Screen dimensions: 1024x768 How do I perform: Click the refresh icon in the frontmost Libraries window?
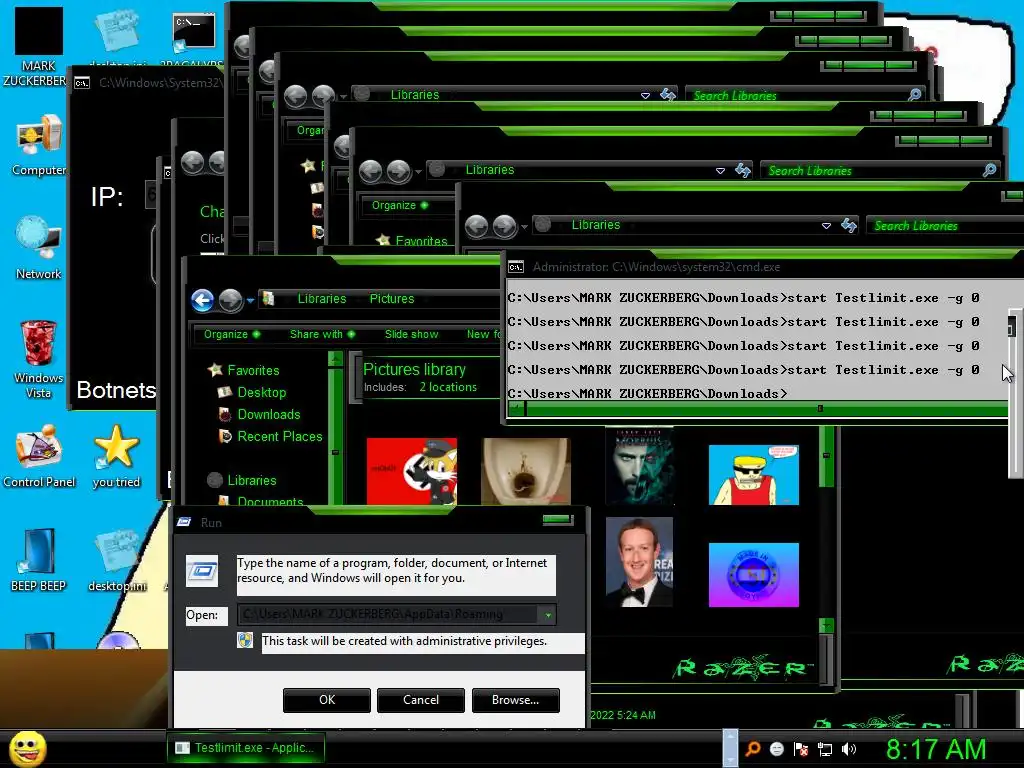coord(849,225)
